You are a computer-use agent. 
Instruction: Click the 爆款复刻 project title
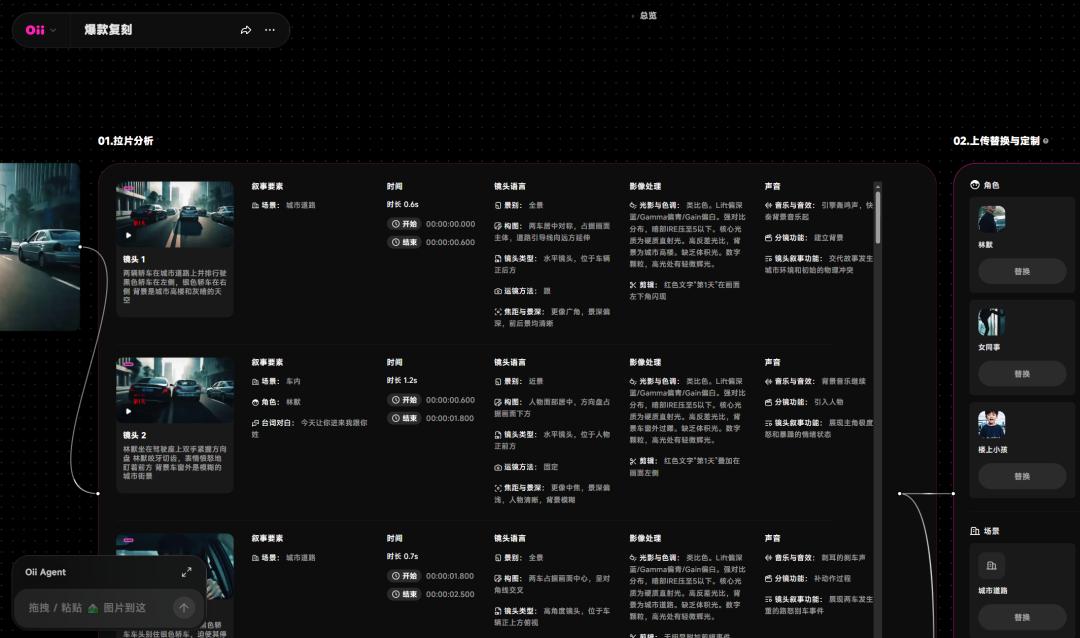(x=108, y=30)
